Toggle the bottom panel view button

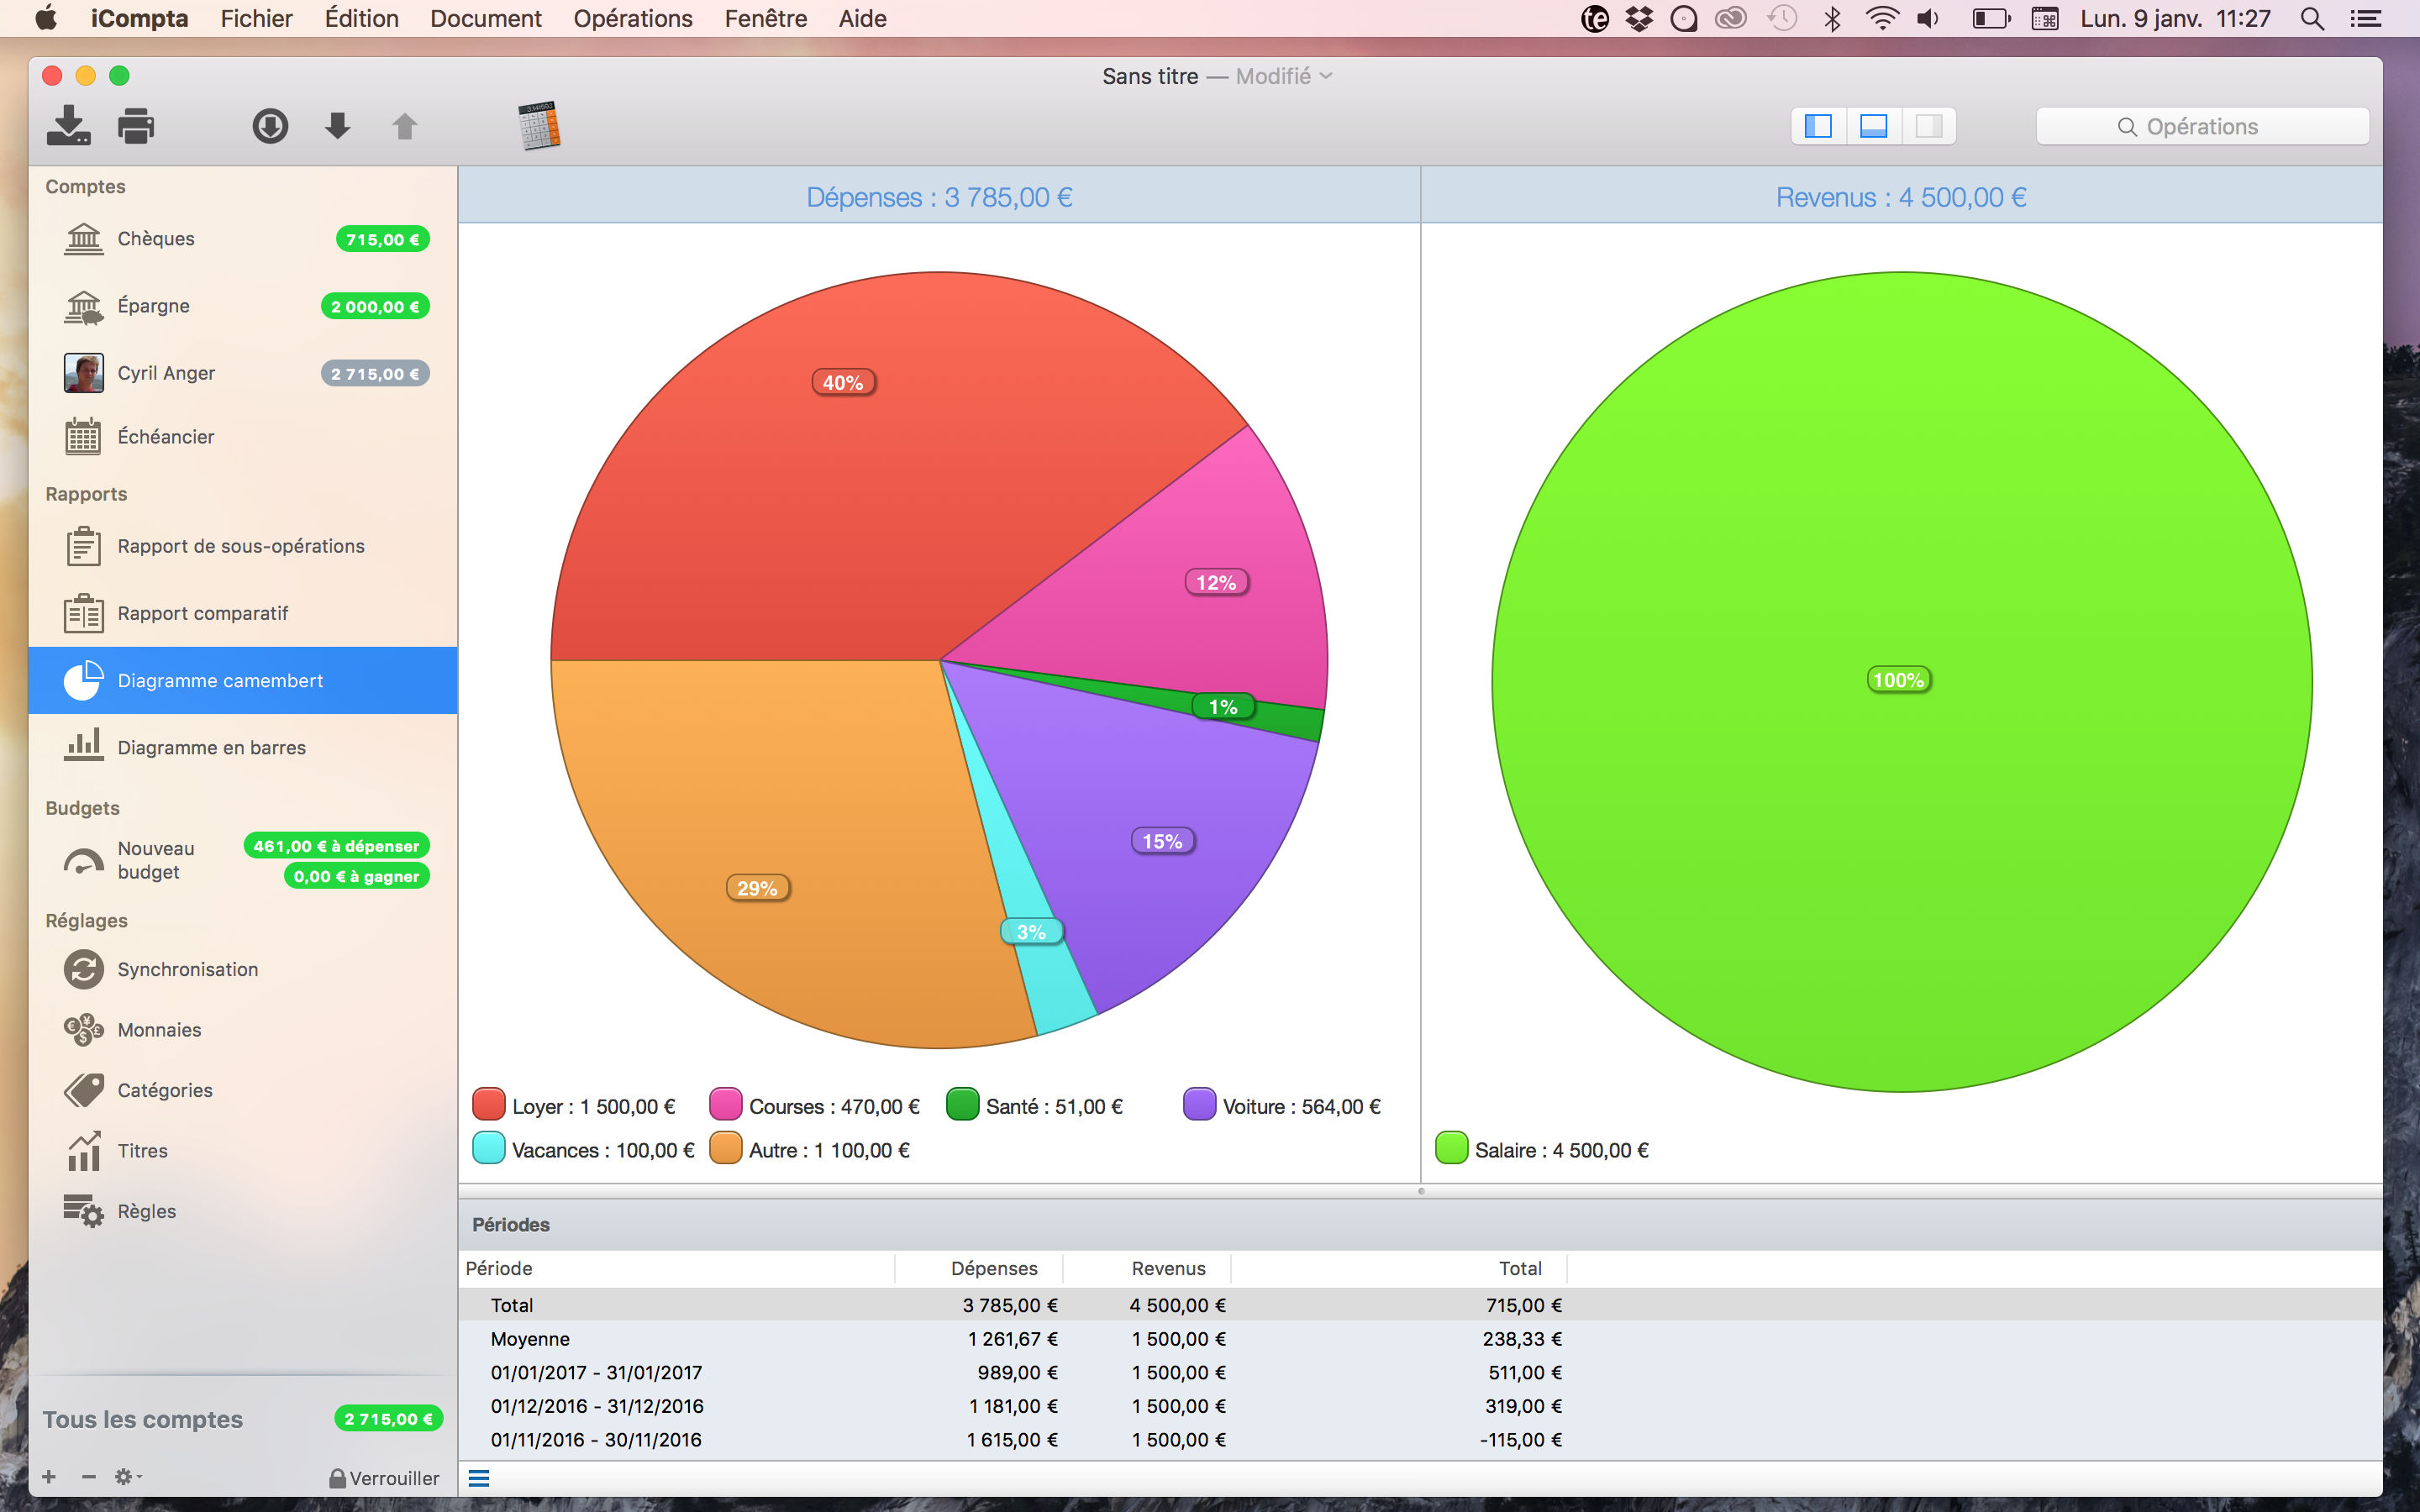(x=1873, y=126)
